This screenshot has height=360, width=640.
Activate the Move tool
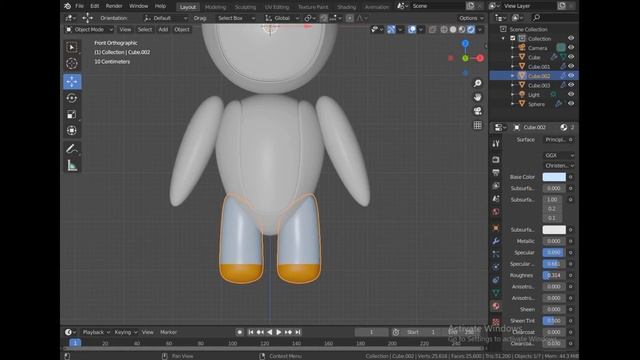pyautogui.click(x=72, y=82)
